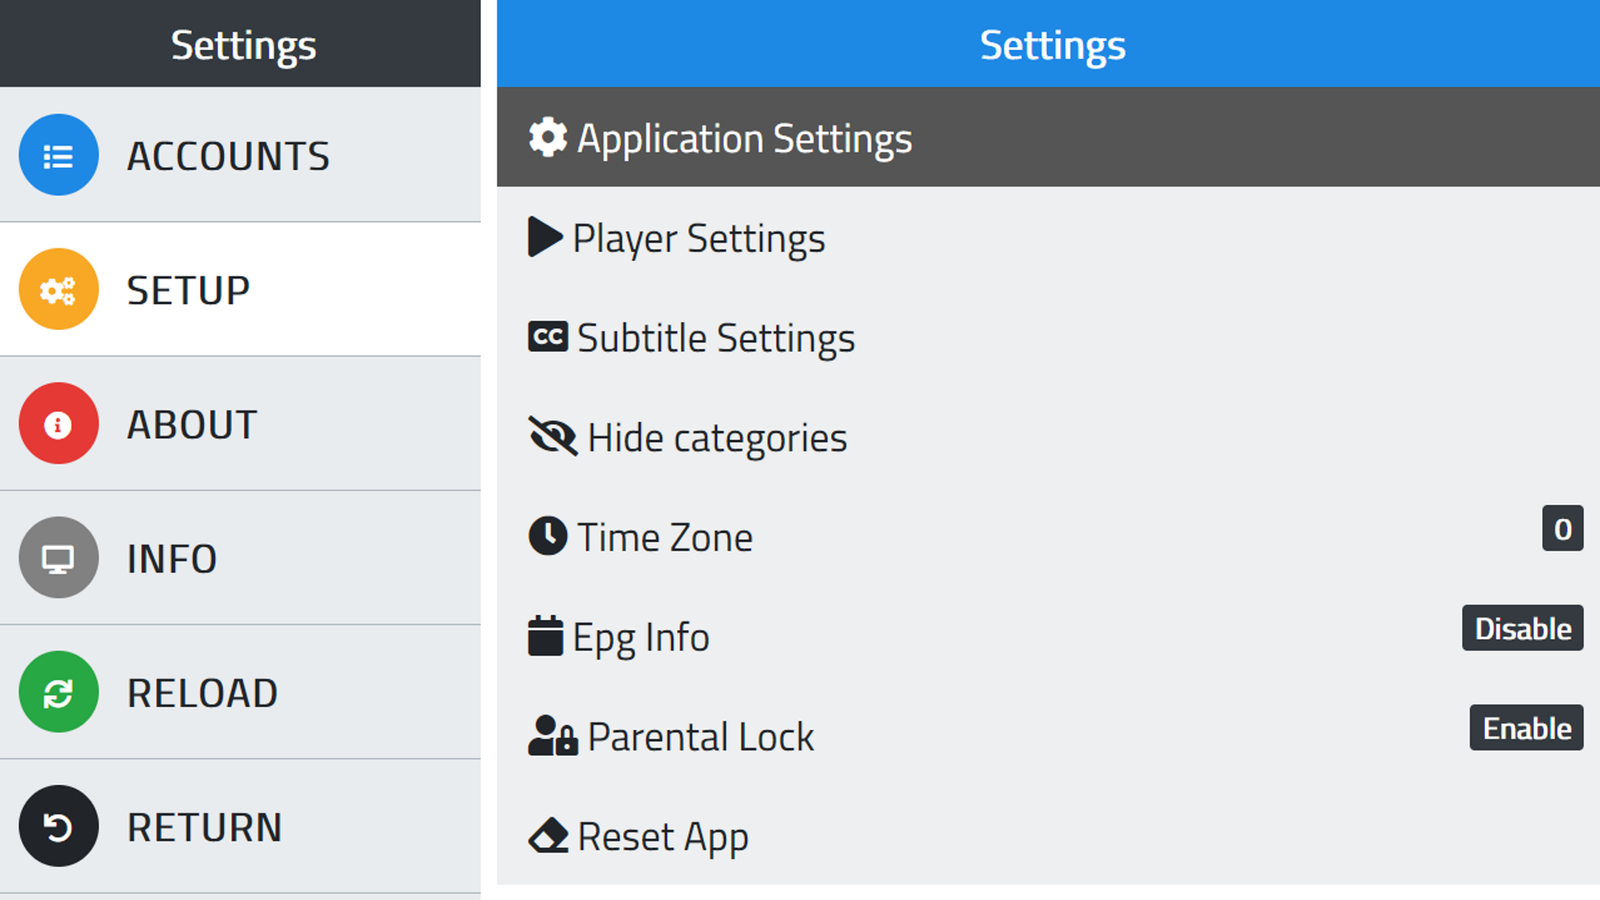Image resolution: width=1600 pixels, height=900 pixels.
Task: Select the RELOAD label in sidebar
Action: point(202,693)
